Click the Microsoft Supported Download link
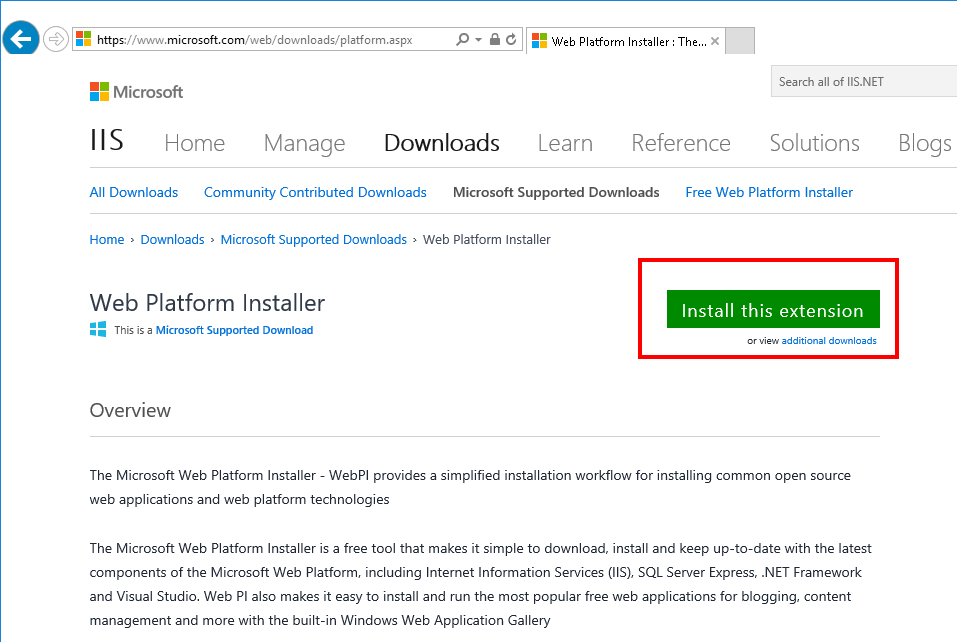 (x=234, y=330)
